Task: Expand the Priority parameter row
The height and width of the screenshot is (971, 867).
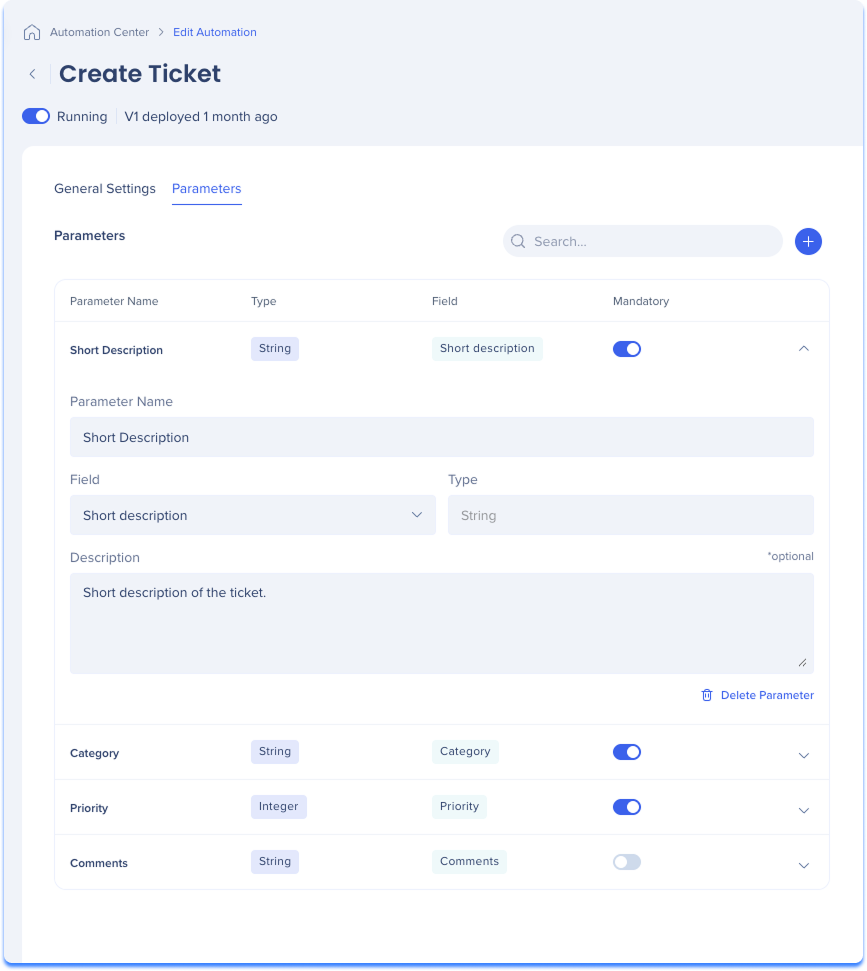Action: (804, 811)
